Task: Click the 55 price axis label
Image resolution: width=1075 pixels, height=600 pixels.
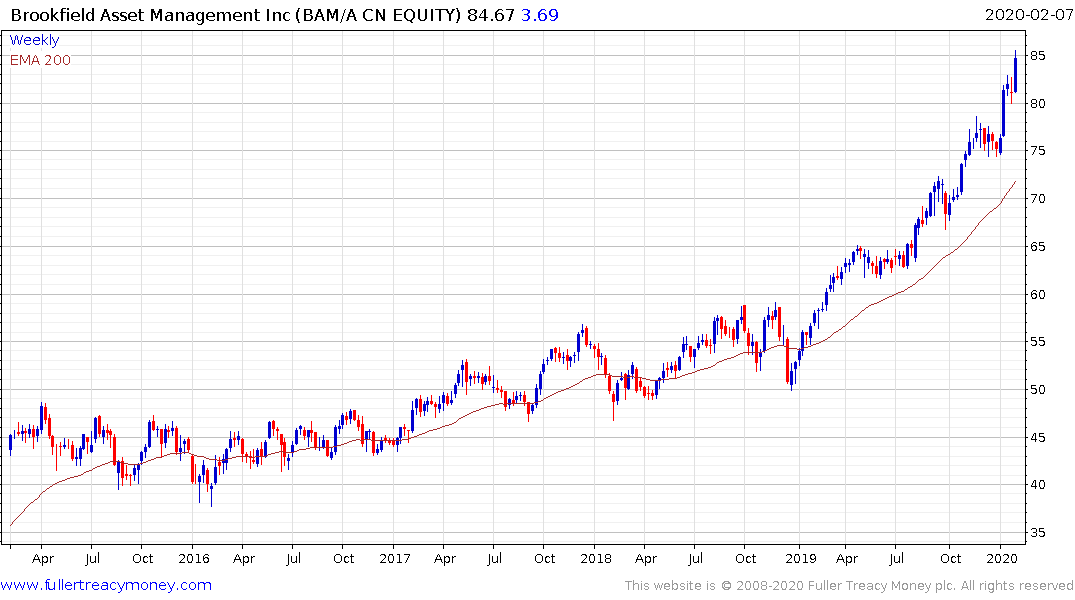Action: pos(1037,342)
